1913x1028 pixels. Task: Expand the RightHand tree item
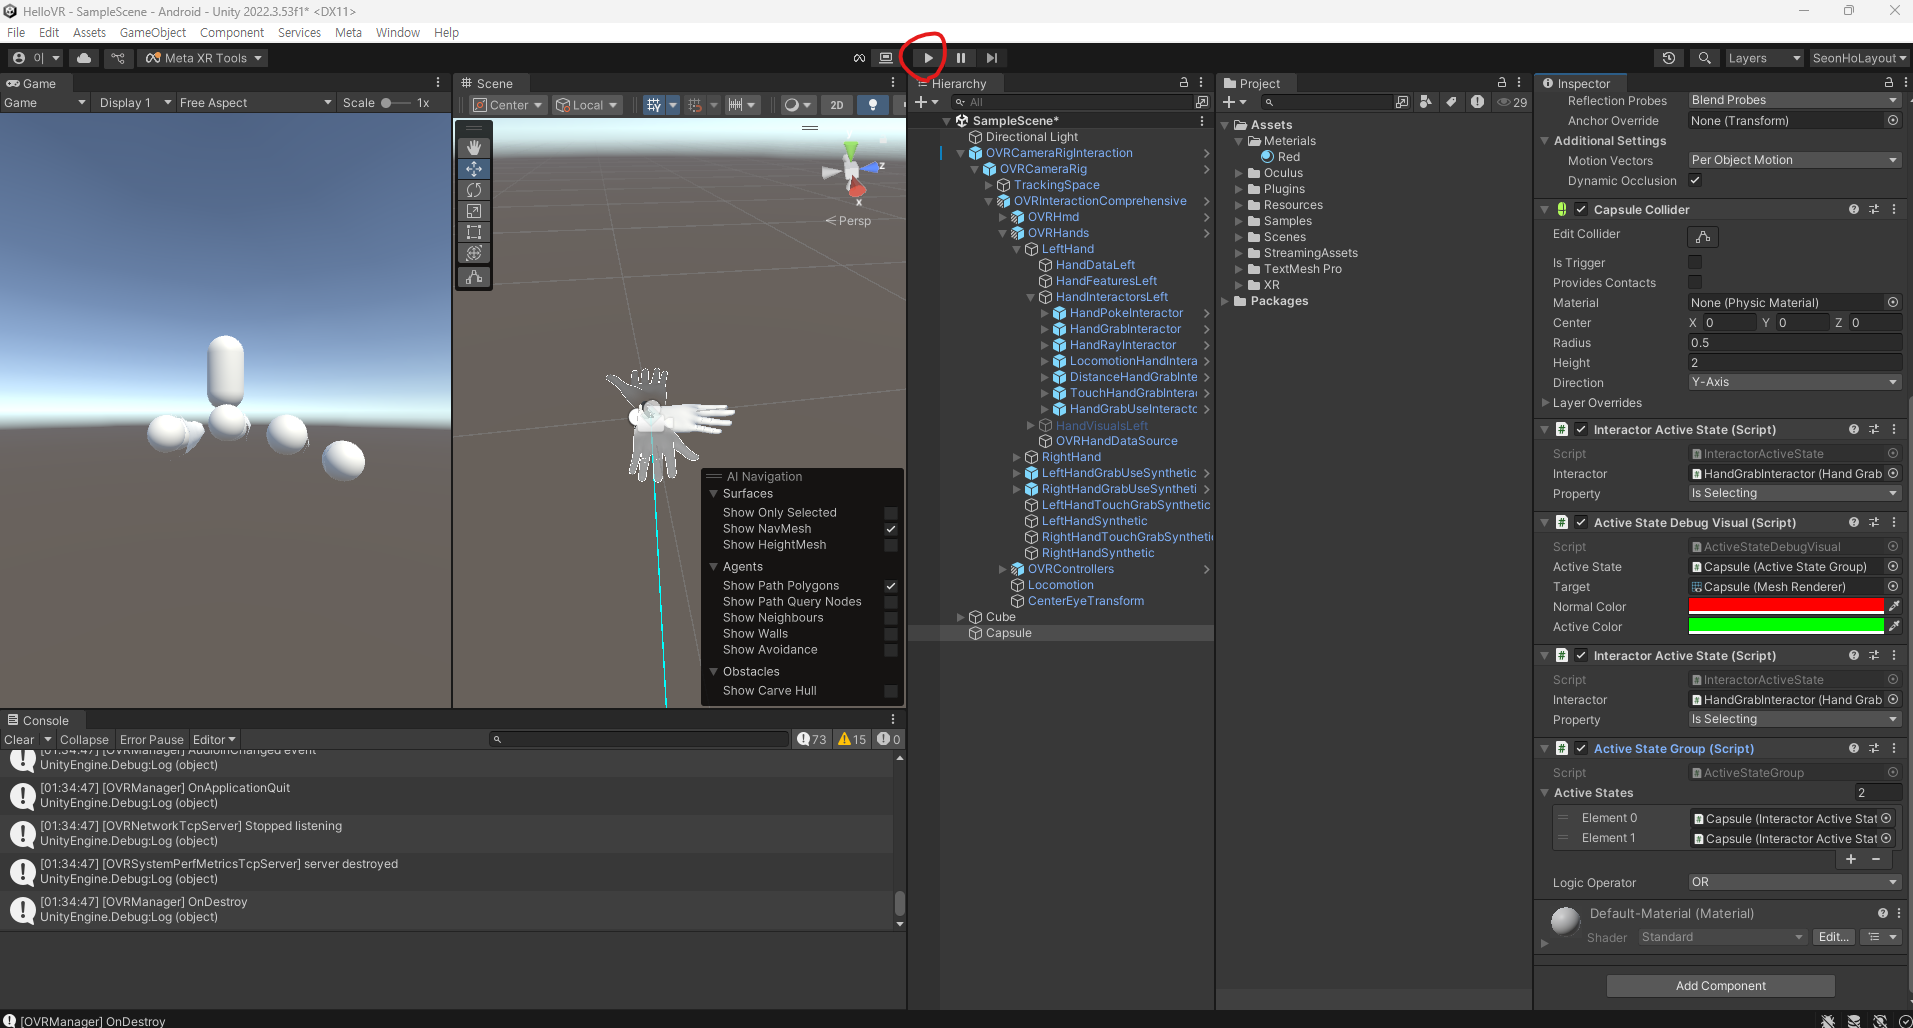(1017, 457)
